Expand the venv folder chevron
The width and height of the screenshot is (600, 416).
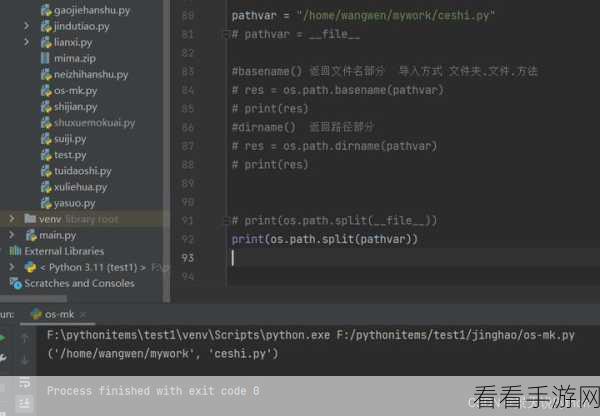[x=12, y=219]
